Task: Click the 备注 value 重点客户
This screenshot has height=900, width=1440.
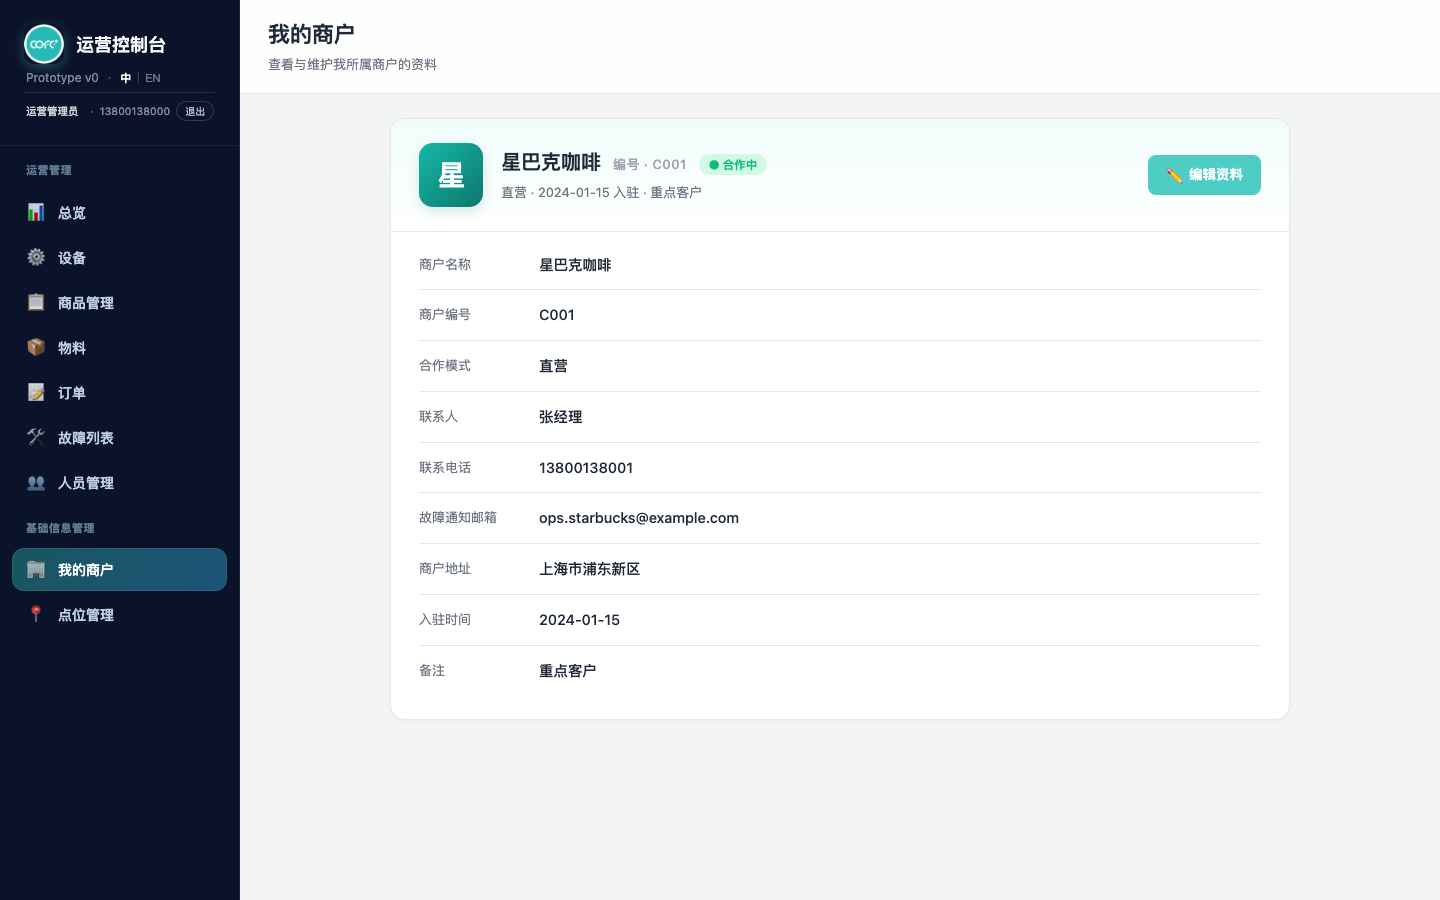Action: click(567, 671)
